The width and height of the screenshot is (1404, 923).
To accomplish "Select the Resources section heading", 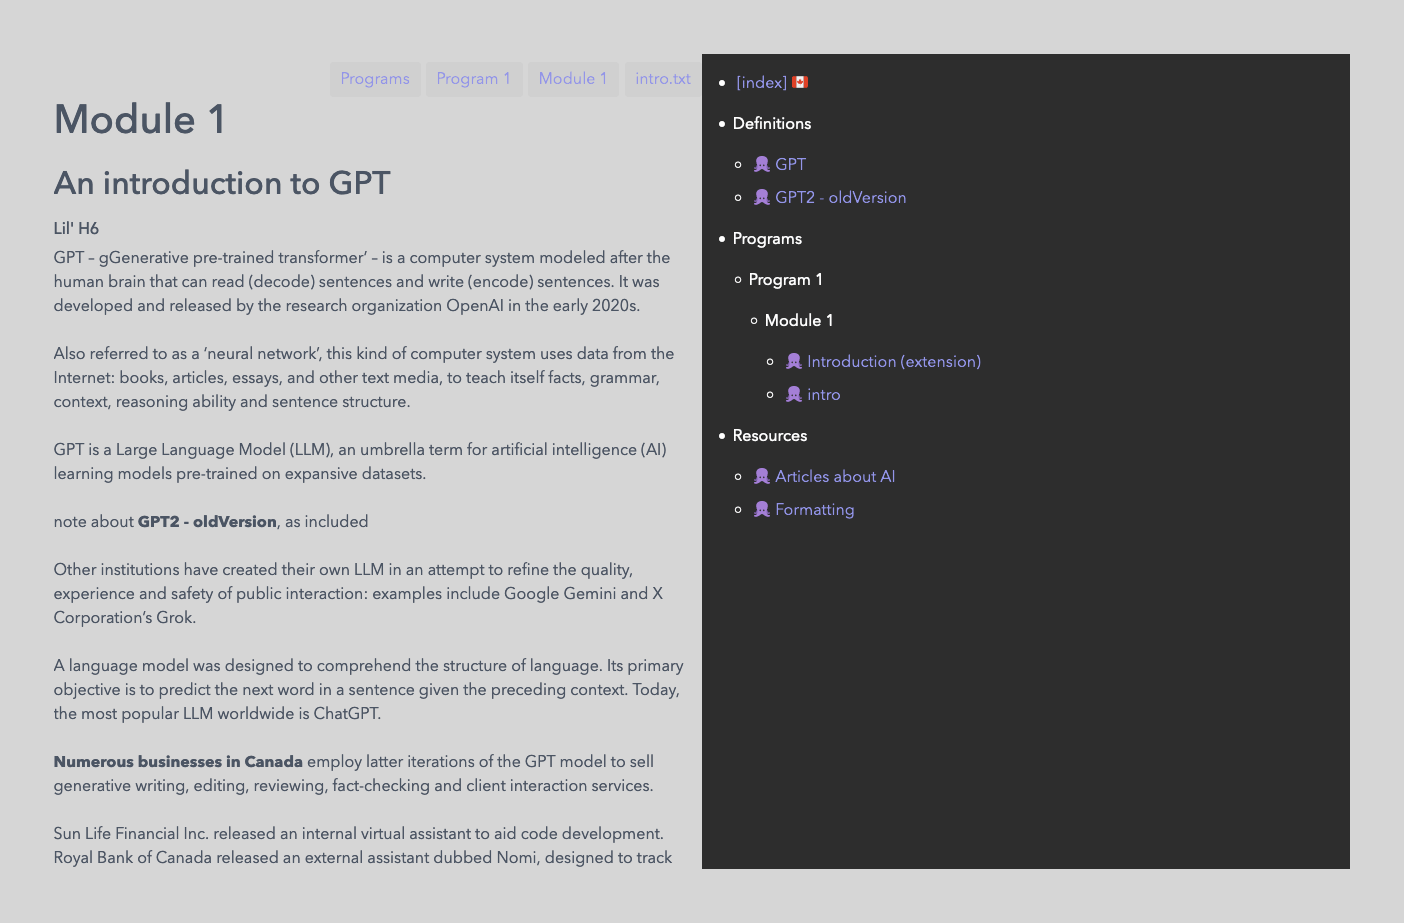I will click(x=770, y=436).
